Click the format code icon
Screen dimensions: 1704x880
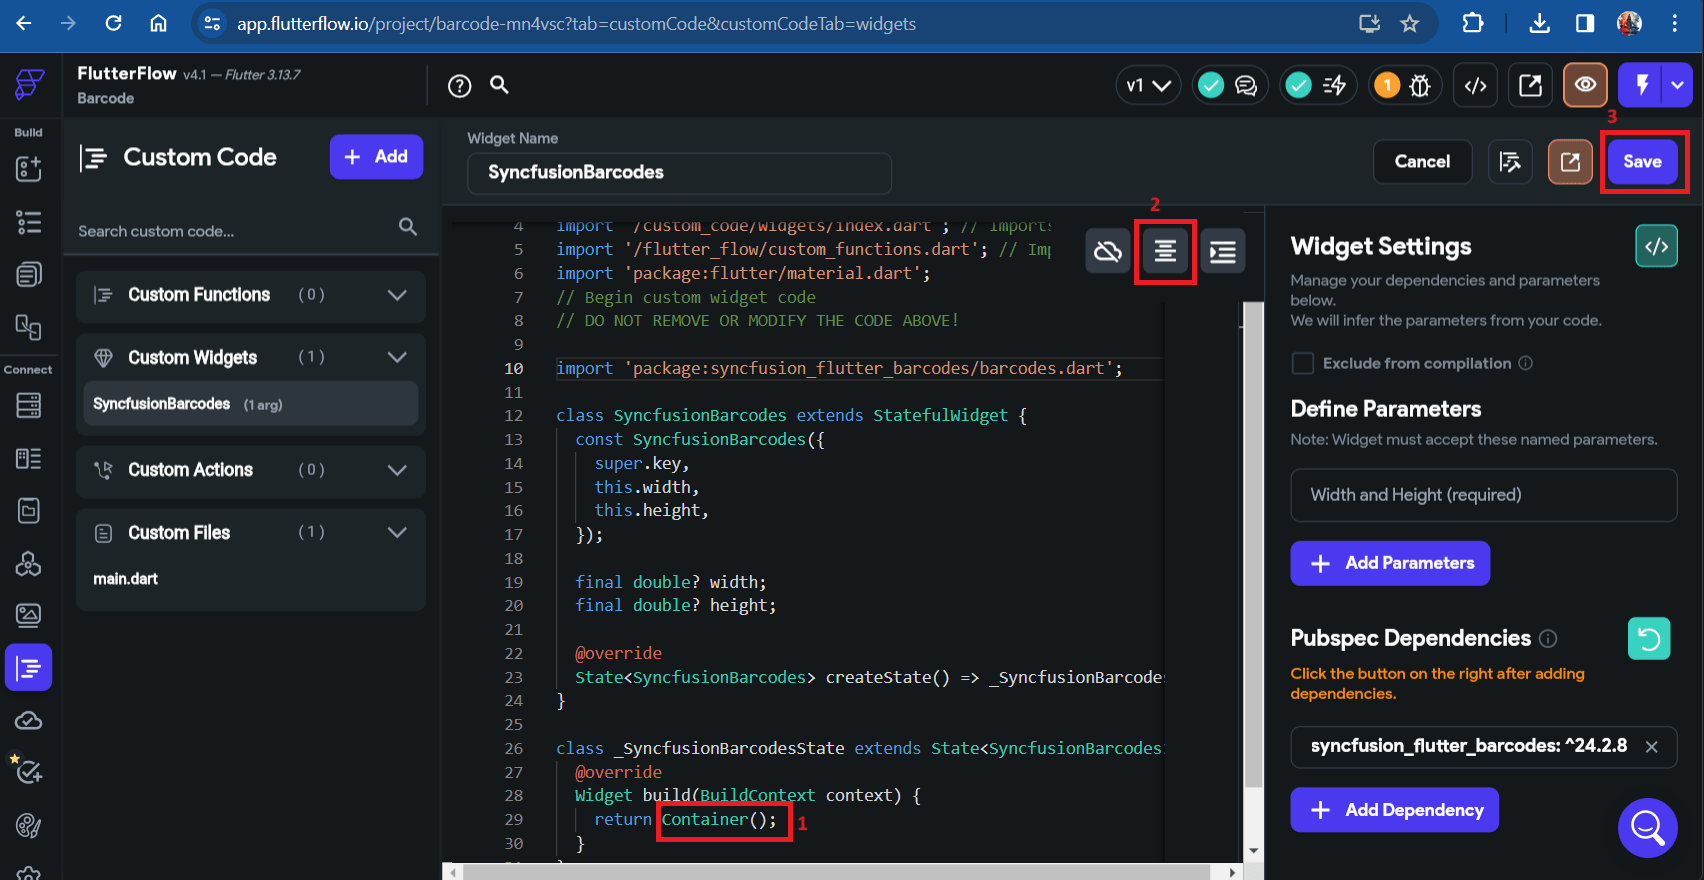click(x=1165, y=251)
